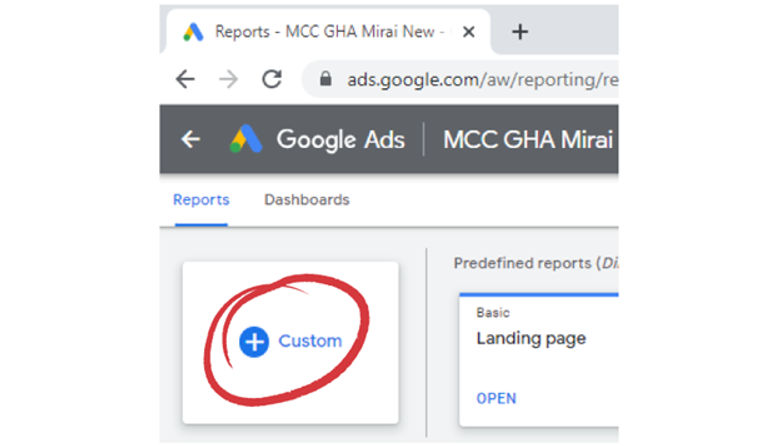Click the Custom report label

(310, 341)
